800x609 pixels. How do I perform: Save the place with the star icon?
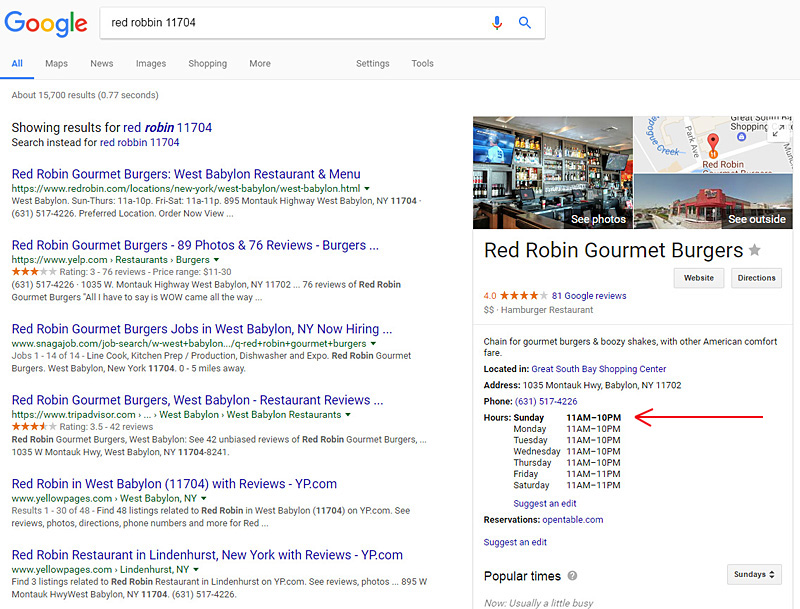coord(755,250)
